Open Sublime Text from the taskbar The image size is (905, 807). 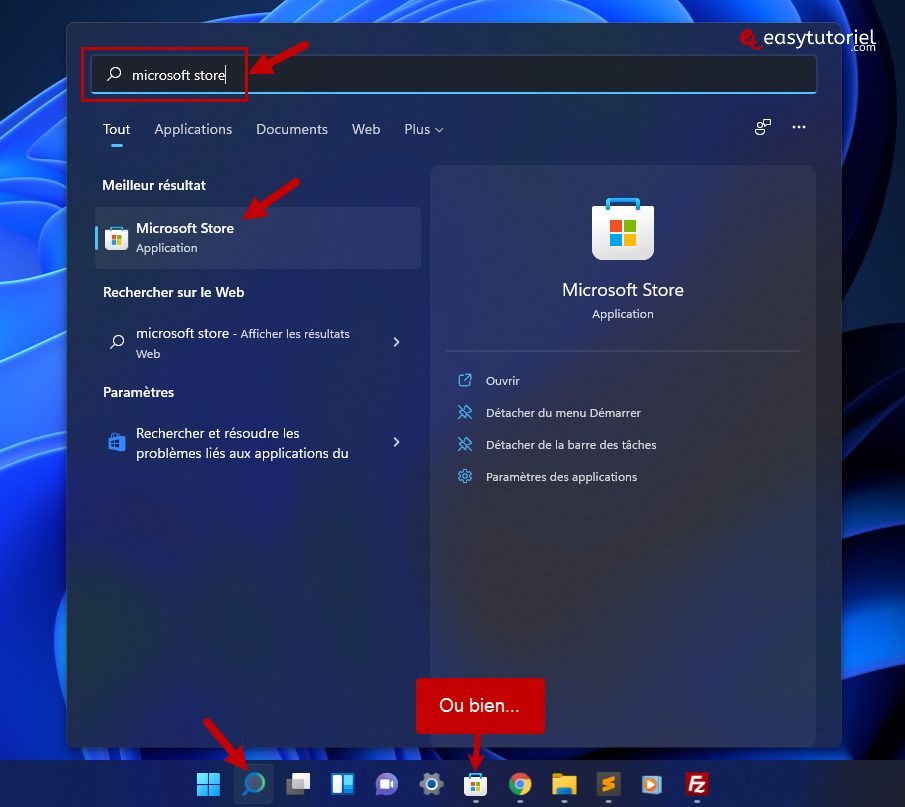point(608,784)
